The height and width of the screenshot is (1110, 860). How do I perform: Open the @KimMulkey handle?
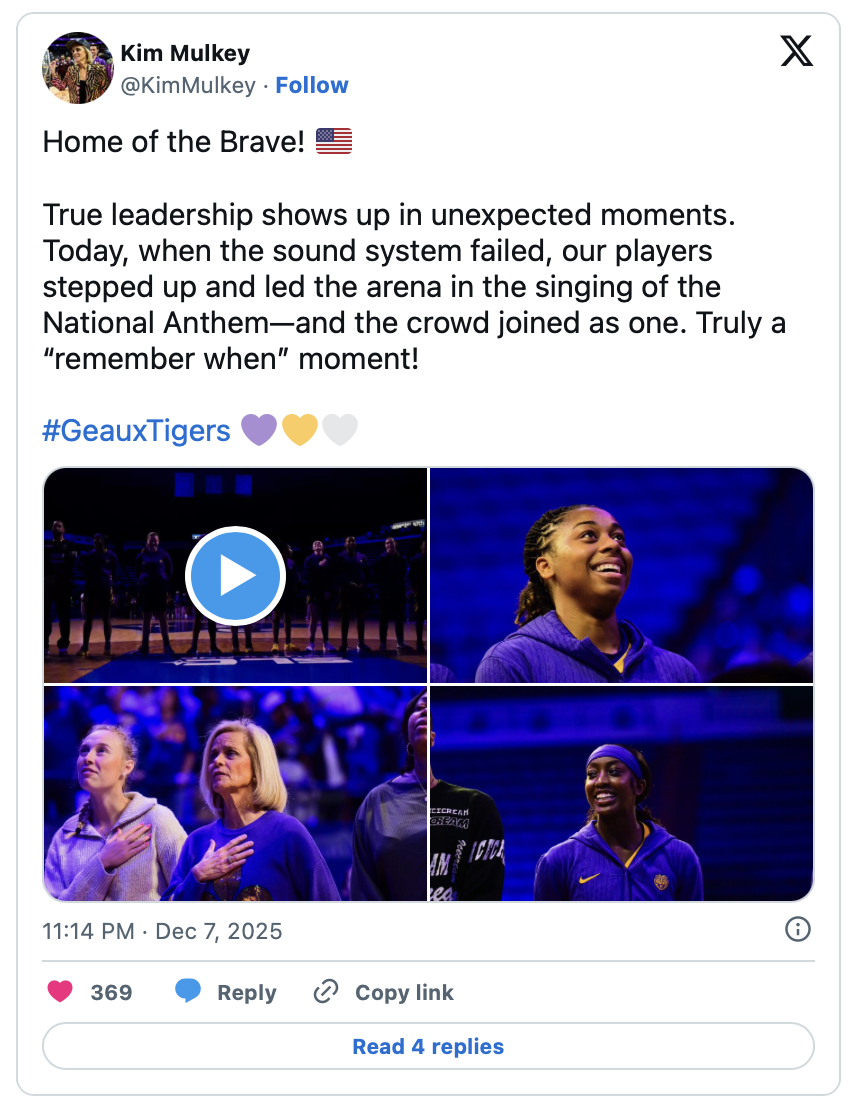pos(188,86)
